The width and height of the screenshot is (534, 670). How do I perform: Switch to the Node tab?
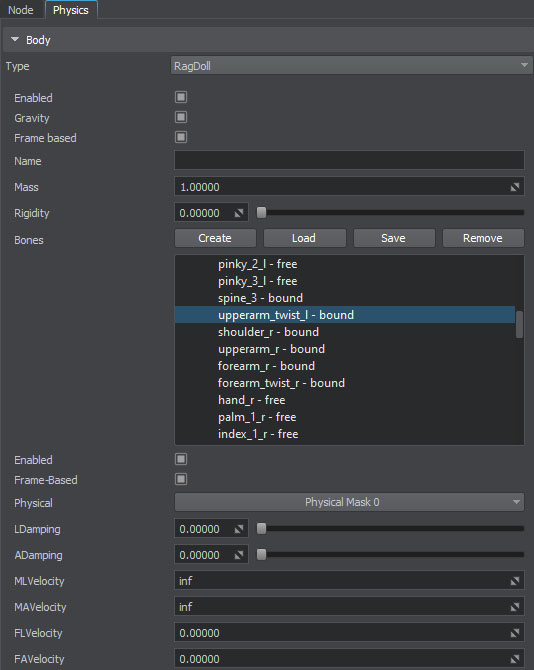[21, 10]
